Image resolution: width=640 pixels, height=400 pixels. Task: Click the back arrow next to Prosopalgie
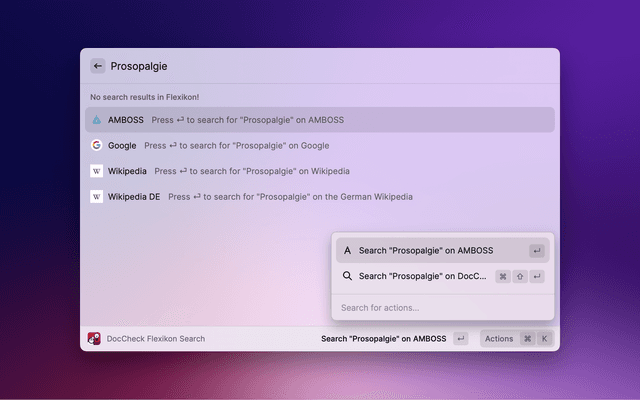[x=98, y=66]
